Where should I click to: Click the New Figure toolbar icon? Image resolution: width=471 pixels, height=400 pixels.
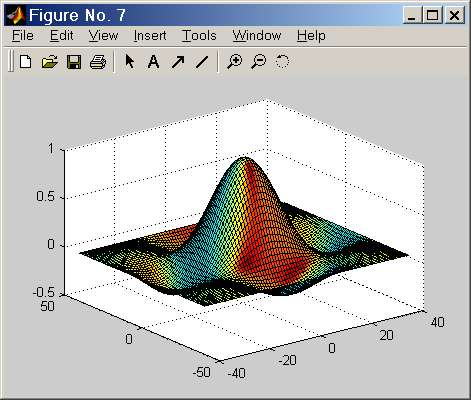click(x=26, y=62)
